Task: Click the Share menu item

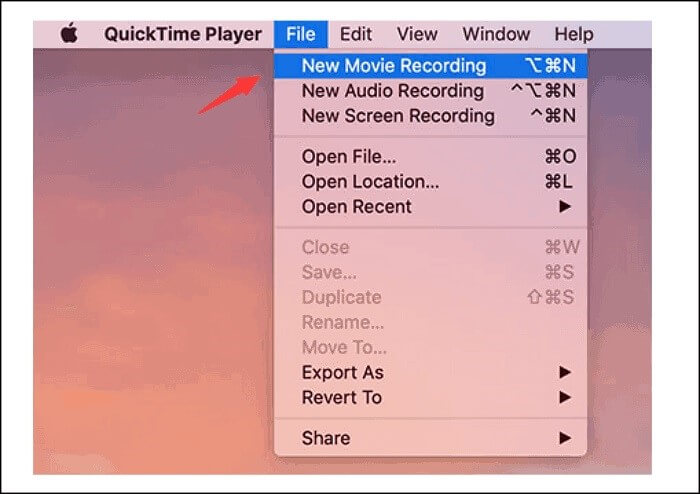Action: pyautogui.click(x=430, y=438)
